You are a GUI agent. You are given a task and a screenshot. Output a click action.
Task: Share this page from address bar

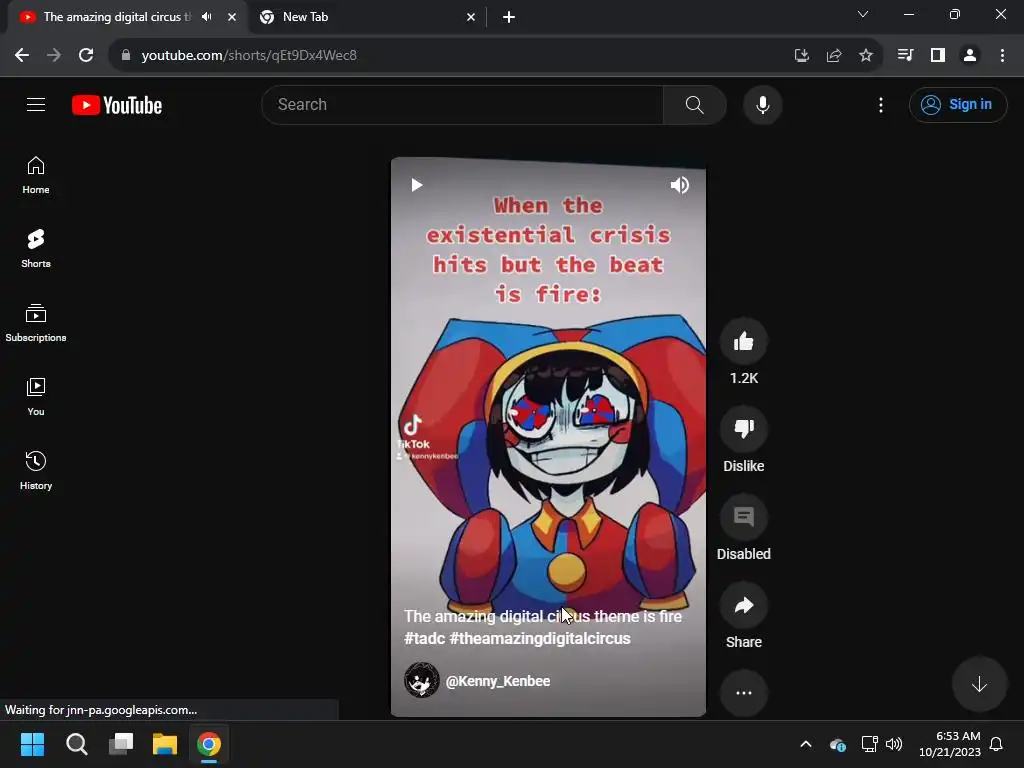pos(833,56)
